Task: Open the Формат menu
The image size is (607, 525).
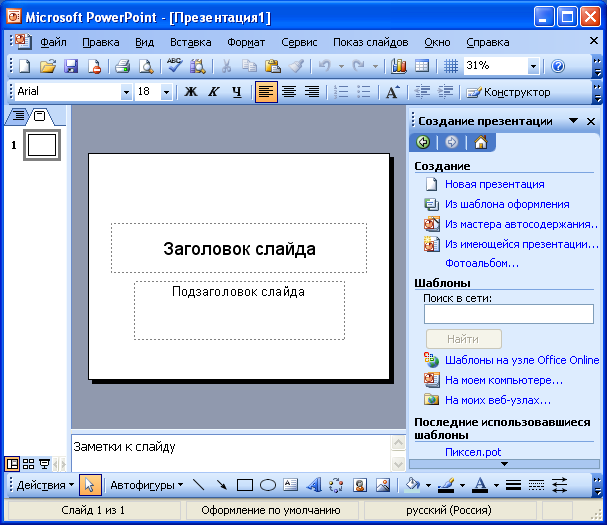Action: pyautogui.click(x=246, y=42)
